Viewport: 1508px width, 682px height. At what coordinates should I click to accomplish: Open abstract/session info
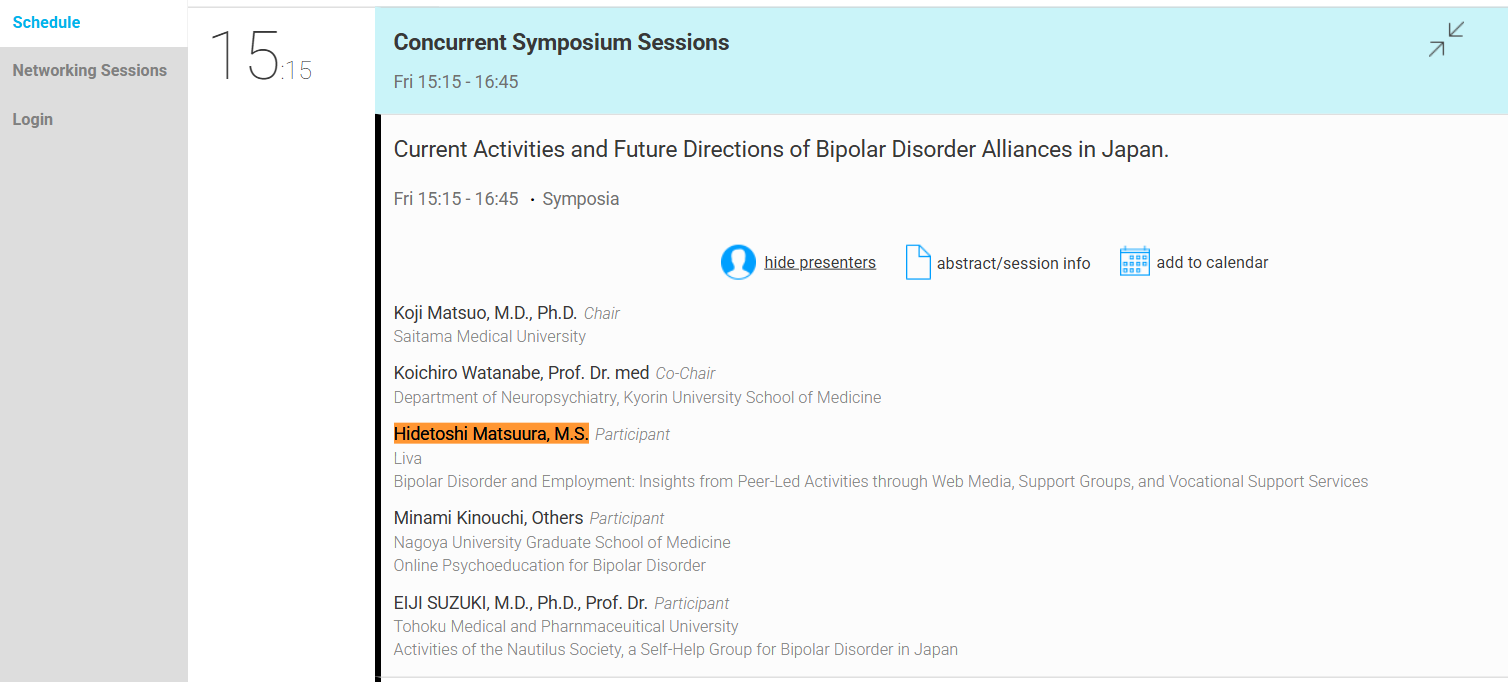click(x=1013, y=263)
